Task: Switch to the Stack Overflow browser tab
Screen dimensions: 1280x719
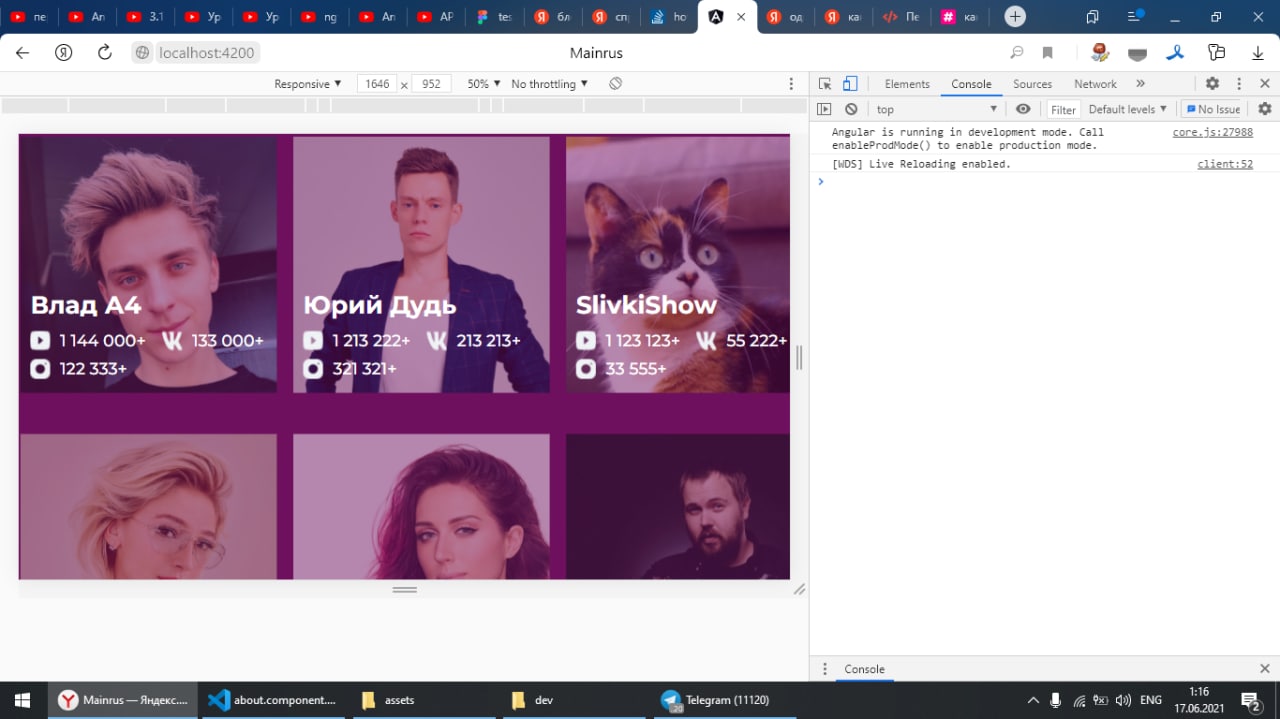Action: [x=669, y=17]
